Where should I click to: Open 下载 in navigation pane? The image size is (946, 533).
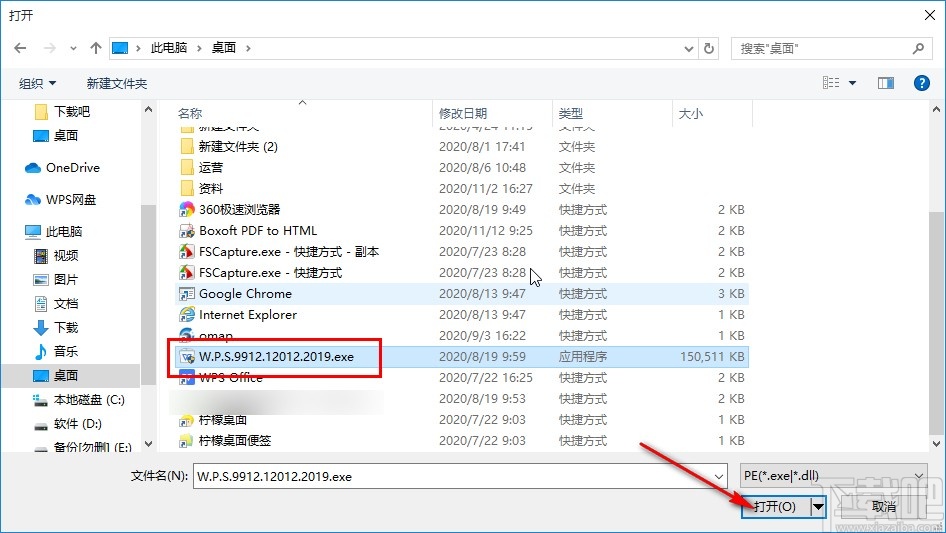tap(56, 327)
